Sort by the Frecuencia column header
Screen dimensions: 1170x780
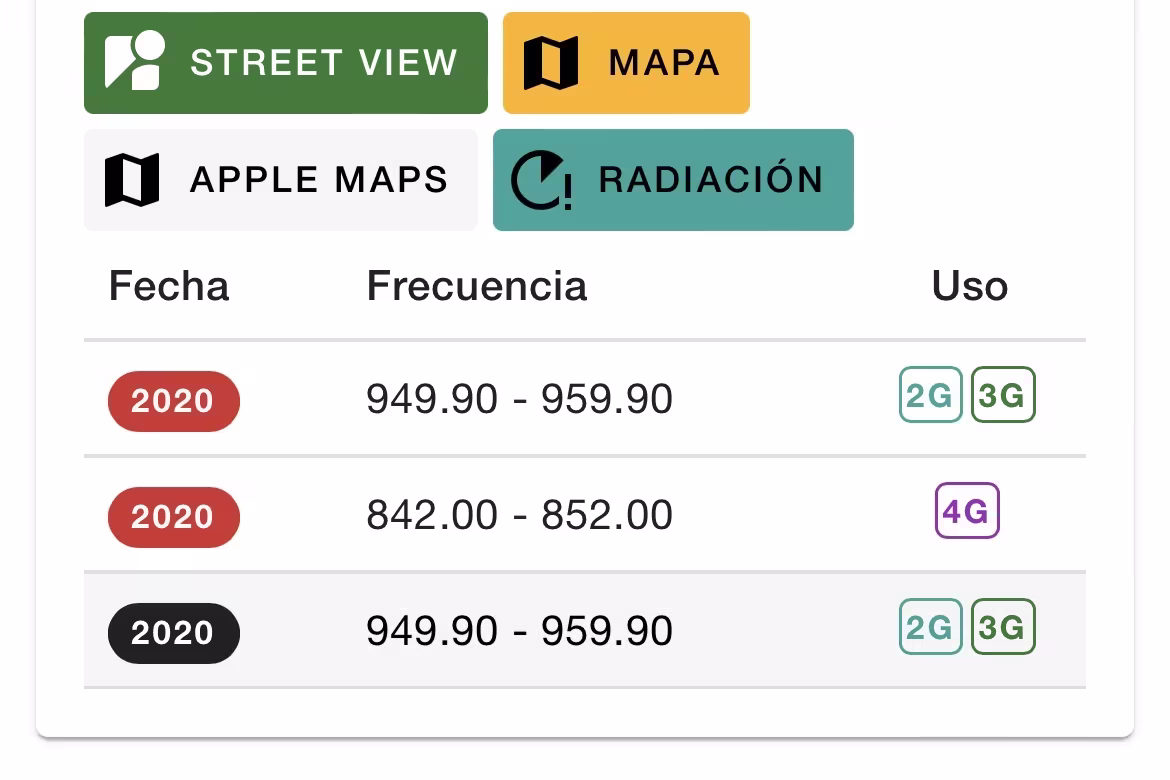click(477, 286)
